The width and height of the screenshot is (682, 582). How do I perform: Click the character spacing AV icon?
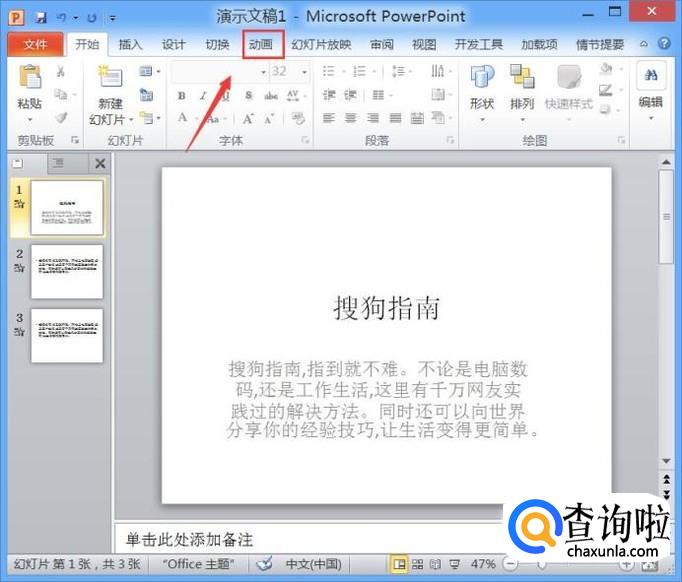point(293,95)
